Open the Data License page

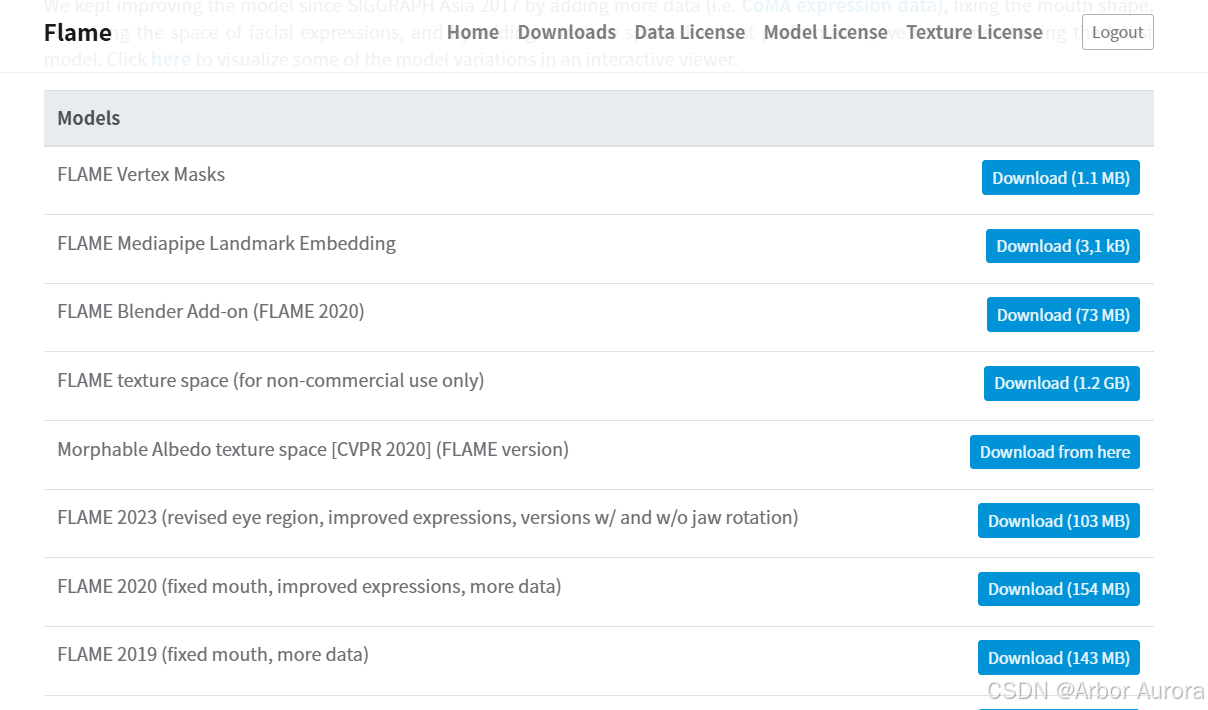pos(689,32)
